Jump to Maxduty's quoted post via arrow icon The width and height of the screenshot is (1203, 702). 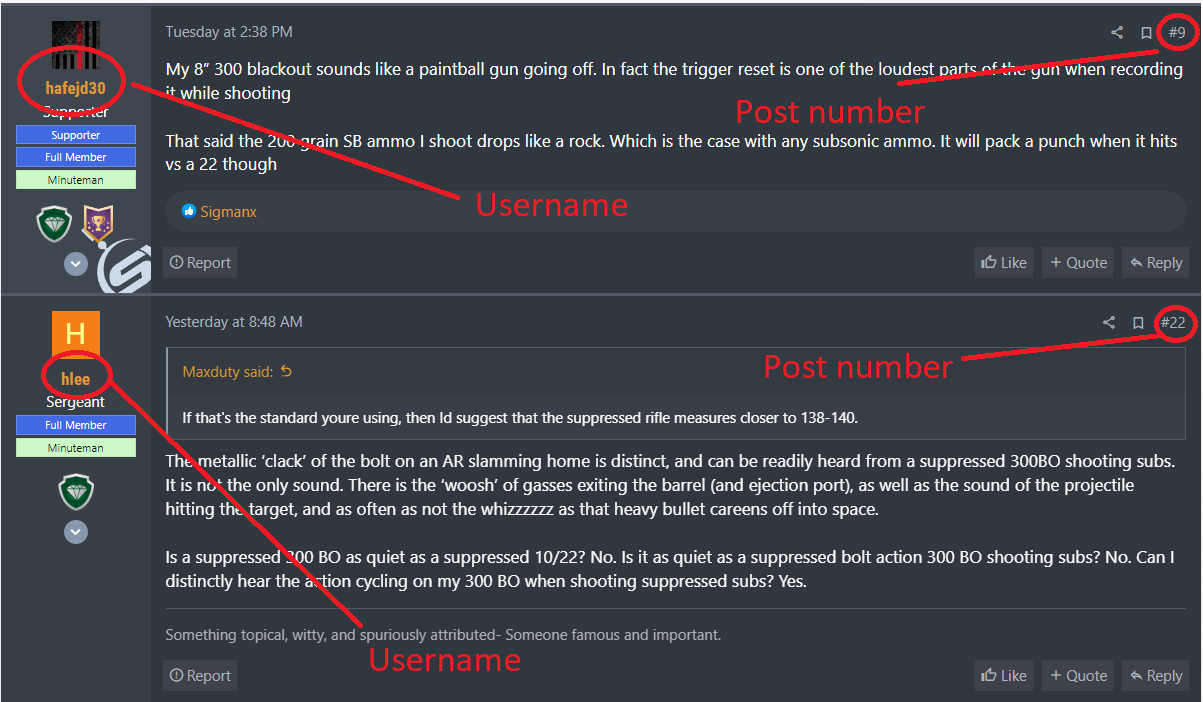click(287, 372)
